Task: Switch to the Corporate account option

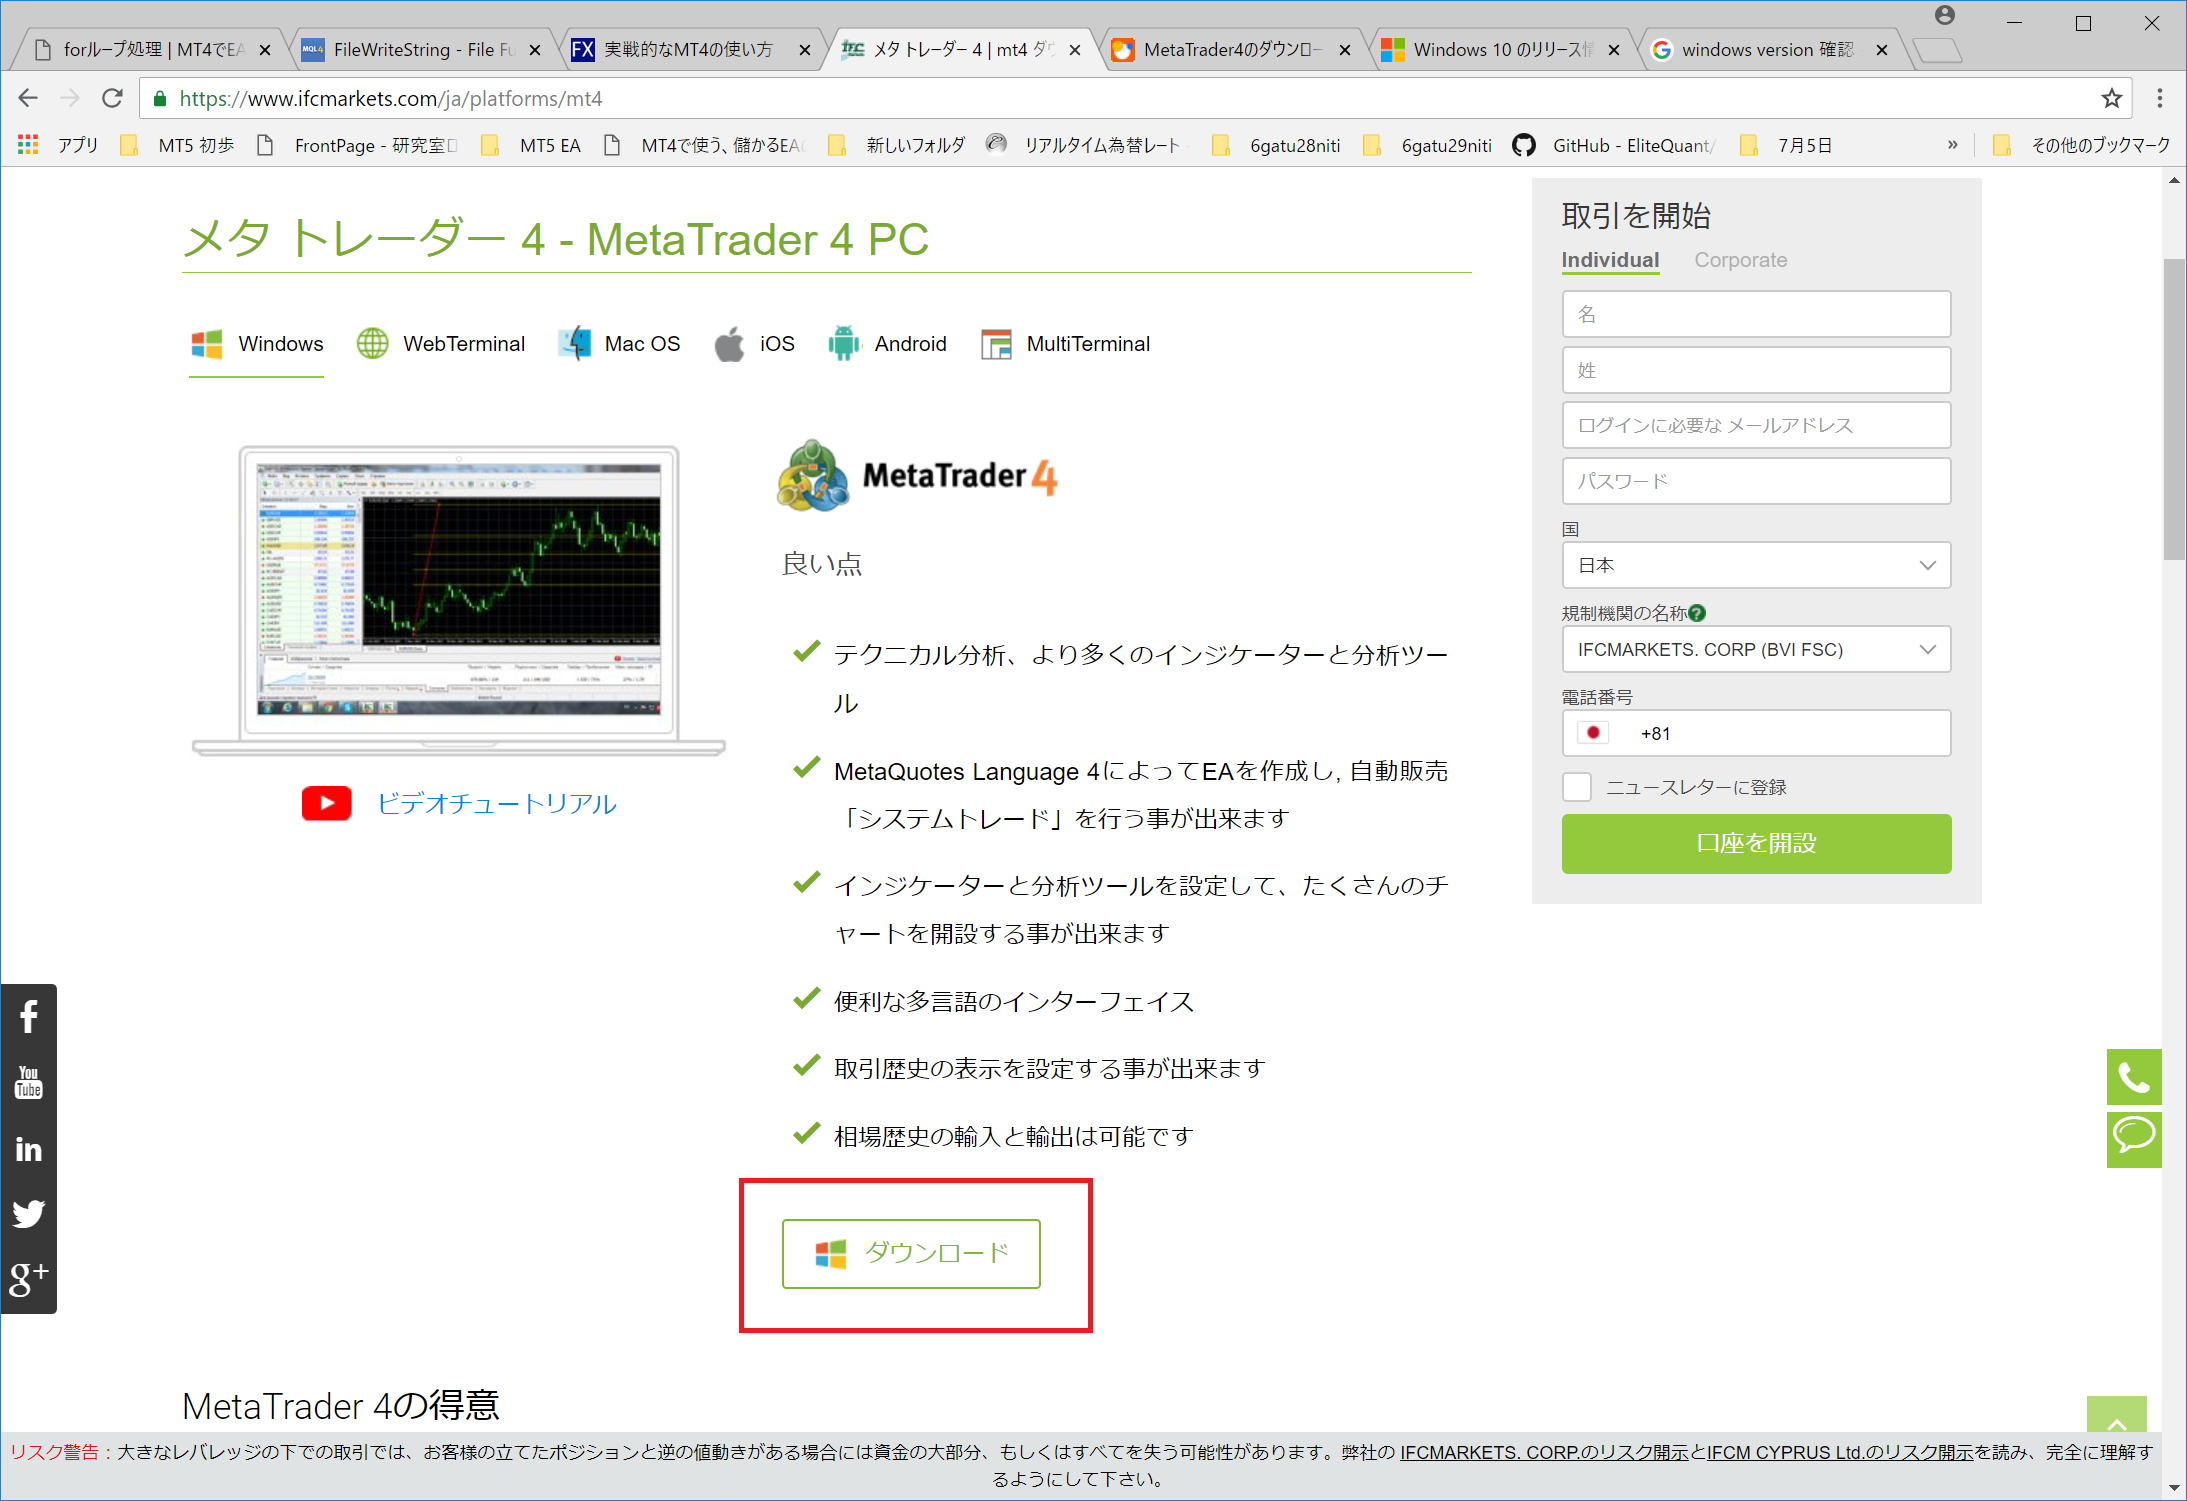Action: pyautogui.click(x=1740, y=260)
